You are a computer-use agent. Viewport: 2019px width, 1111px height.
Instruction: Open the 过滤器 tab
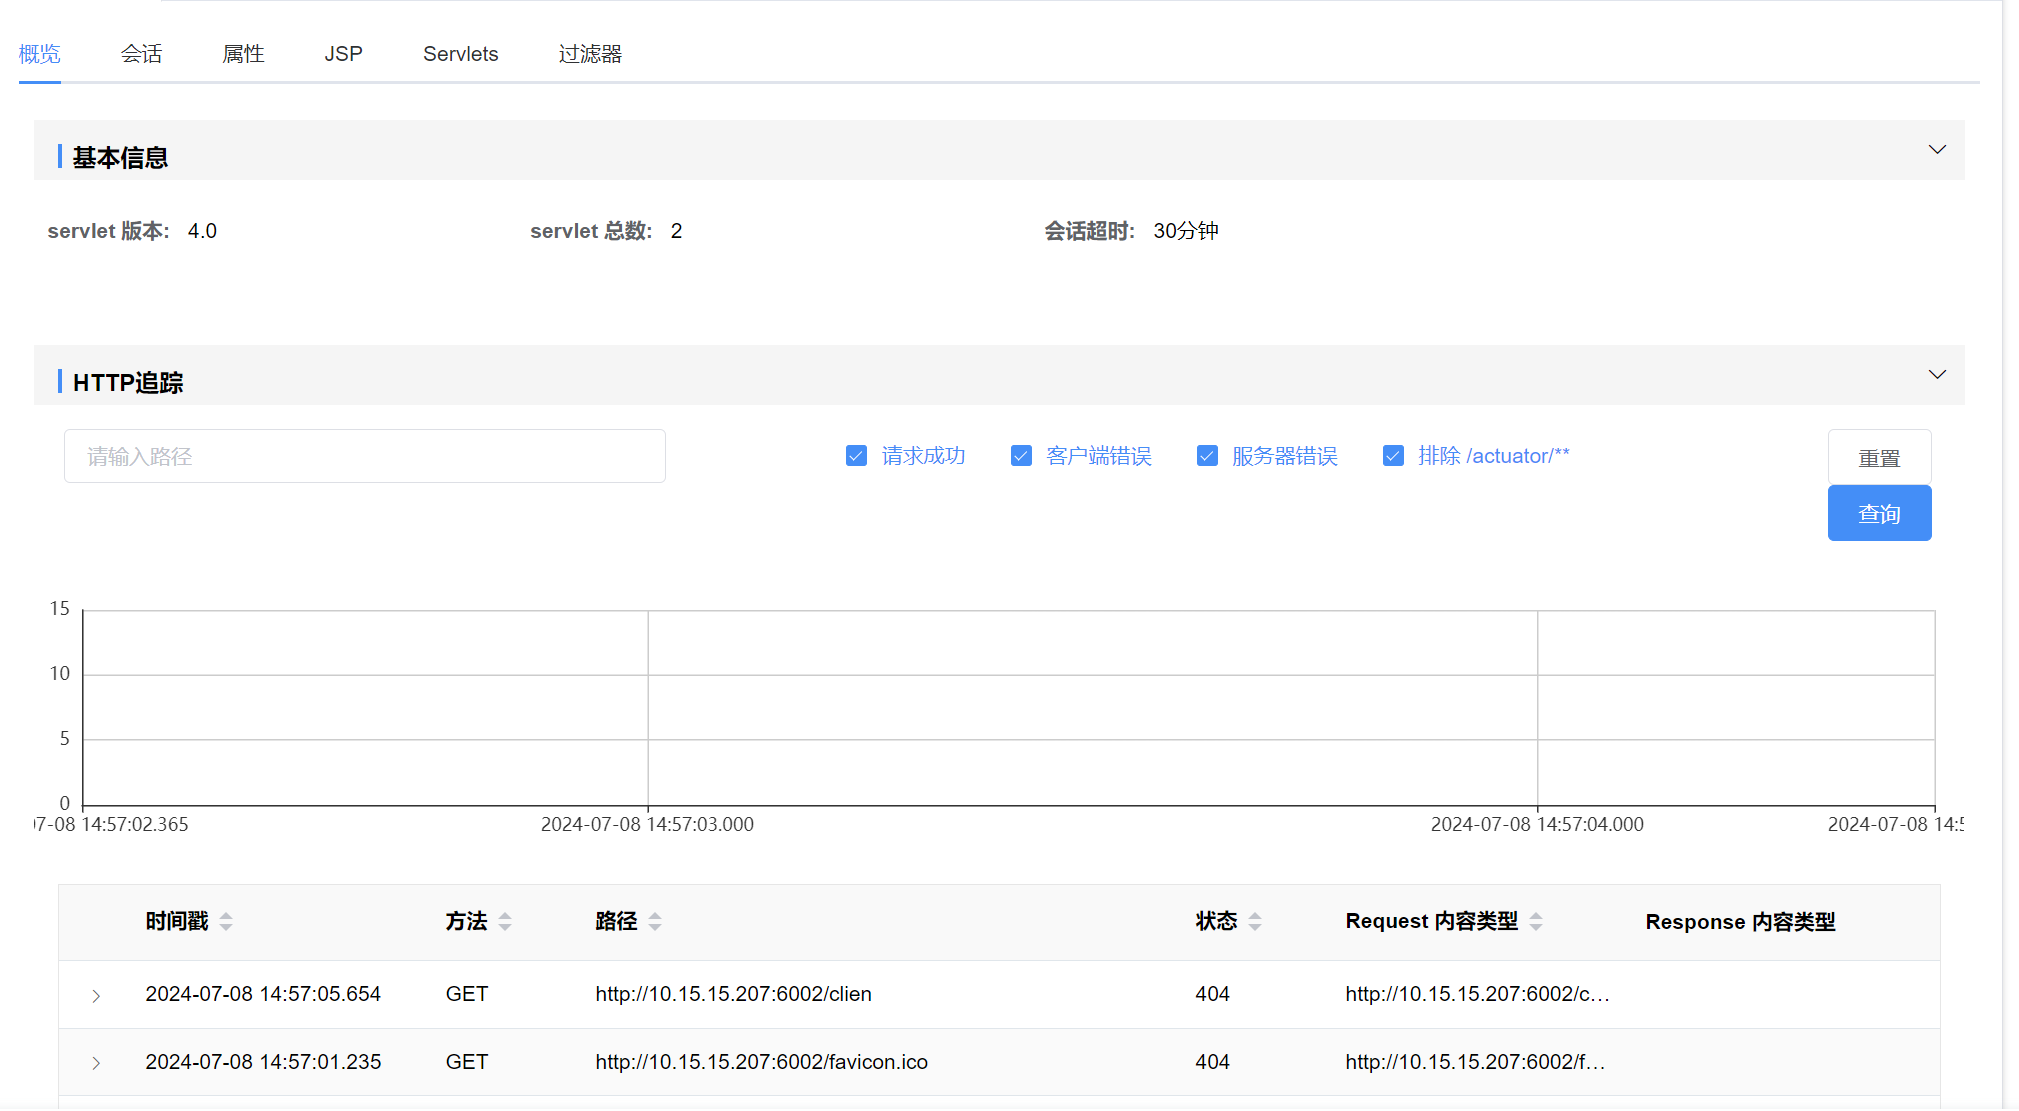[x=590, y=54]
